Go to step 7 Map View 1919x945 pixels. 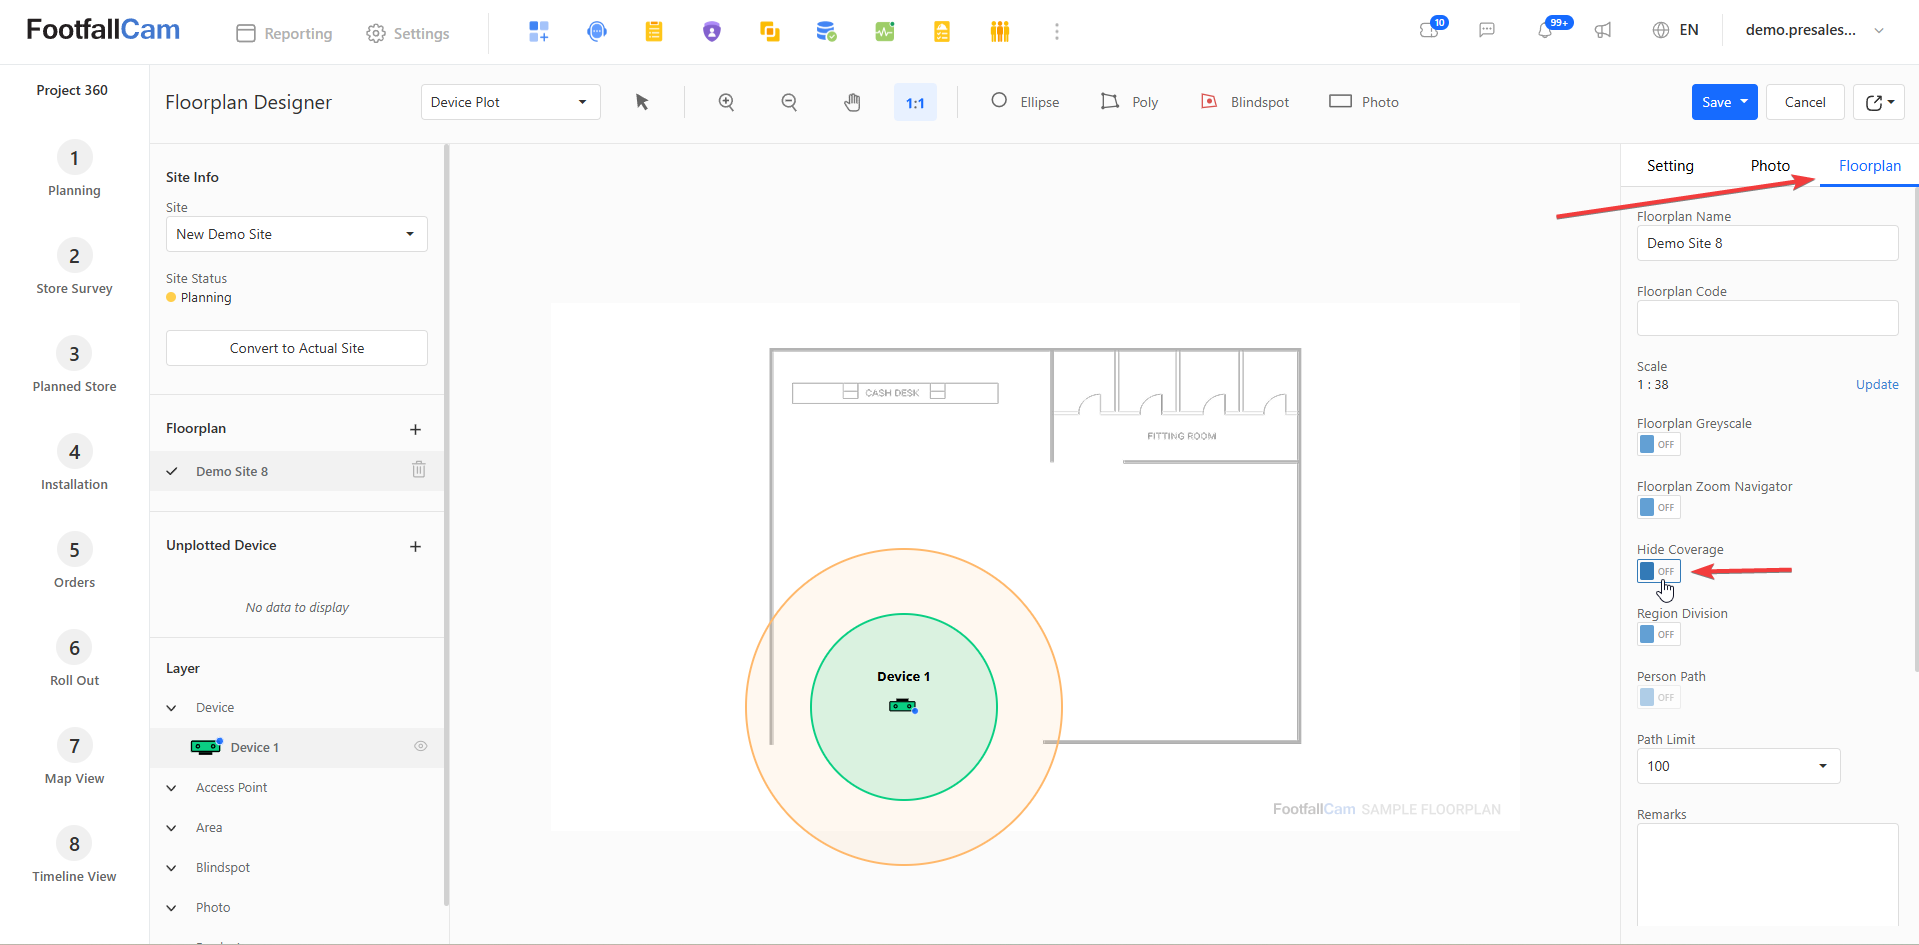click(74, 758)
